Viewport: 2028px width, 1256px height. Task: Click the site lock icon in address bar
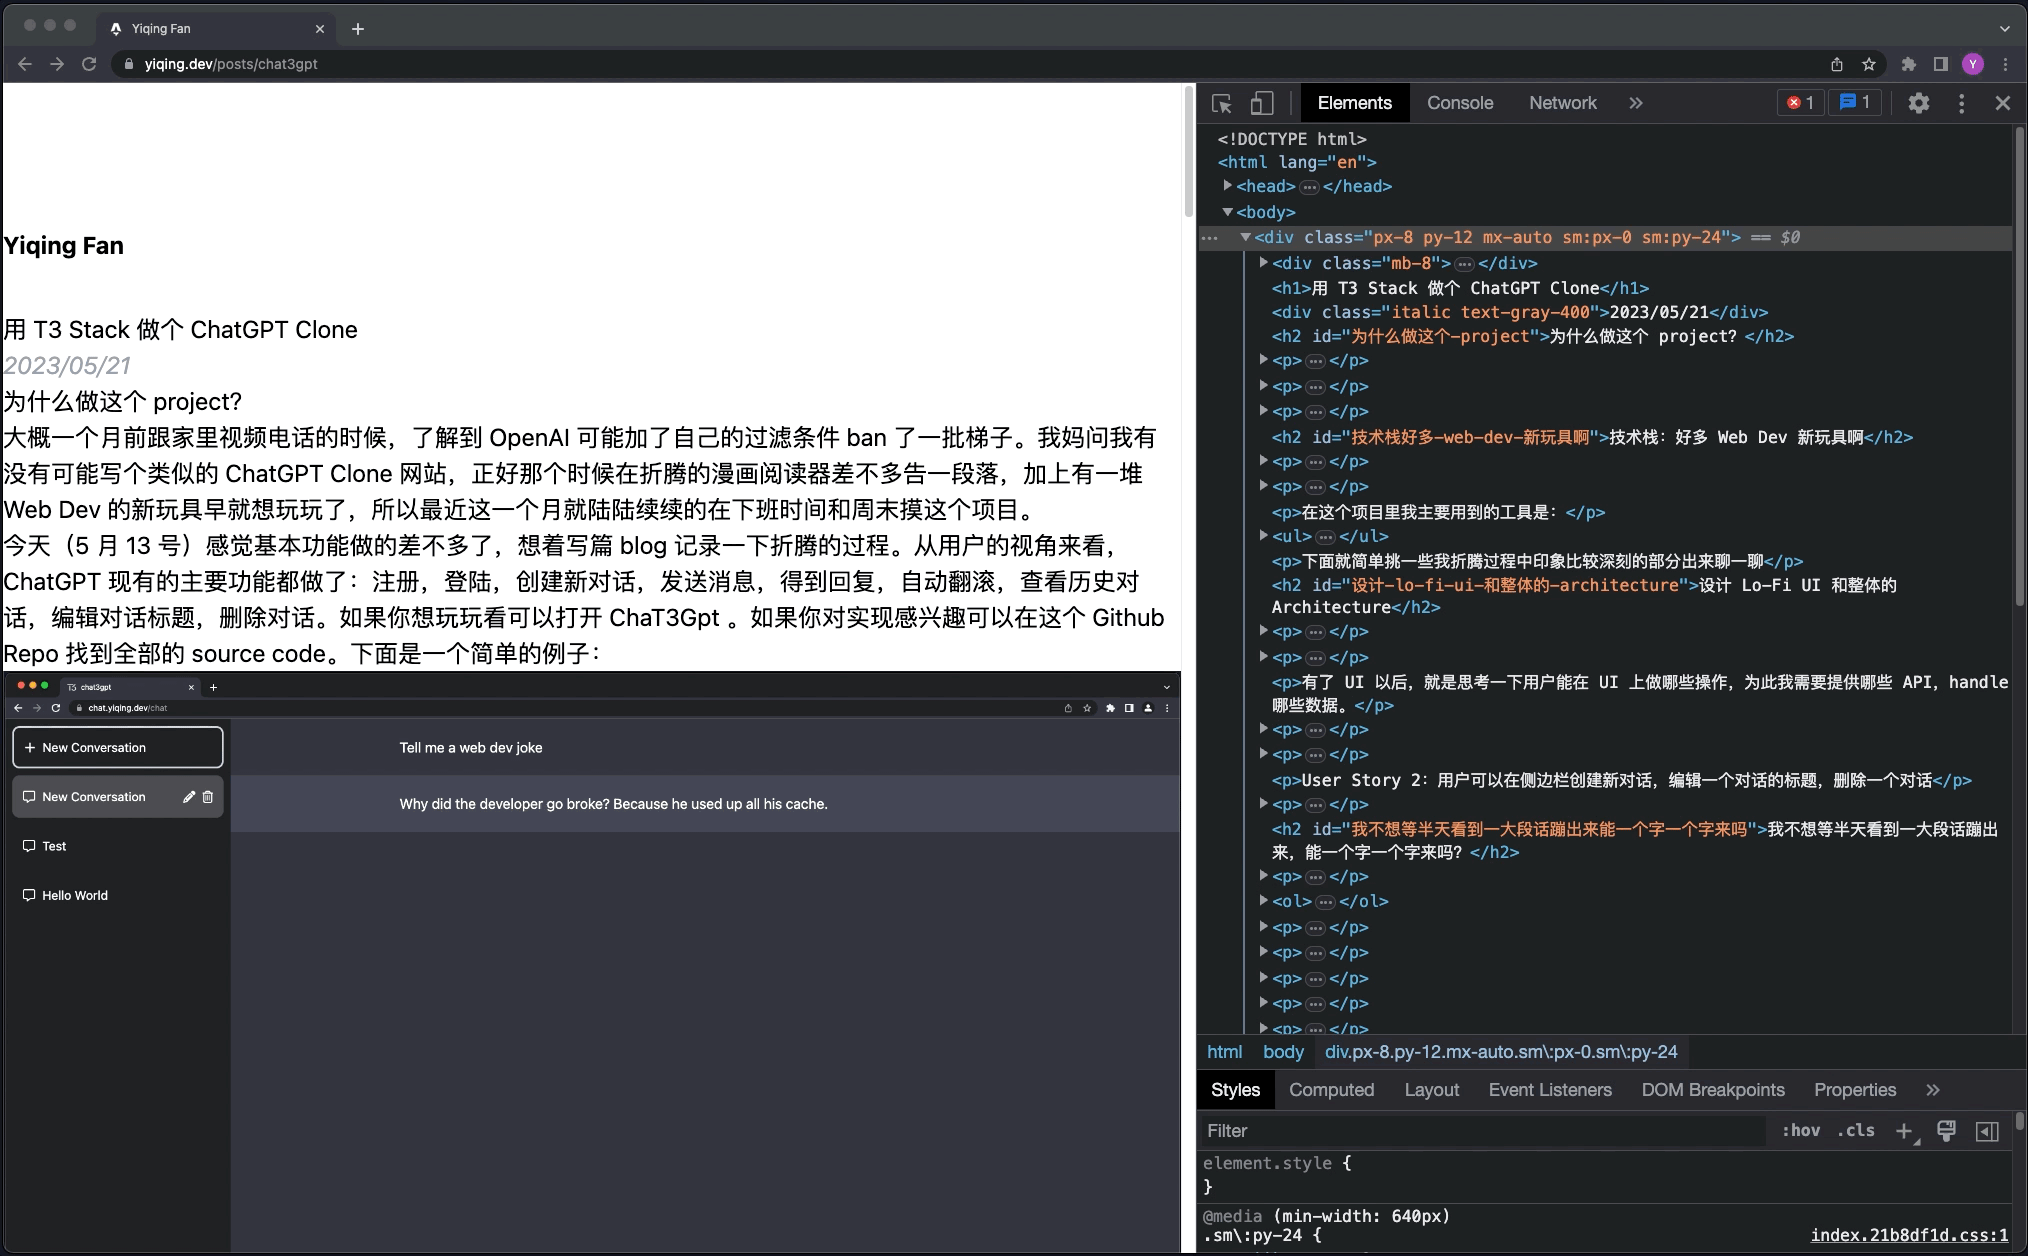(x=128, y=64)
